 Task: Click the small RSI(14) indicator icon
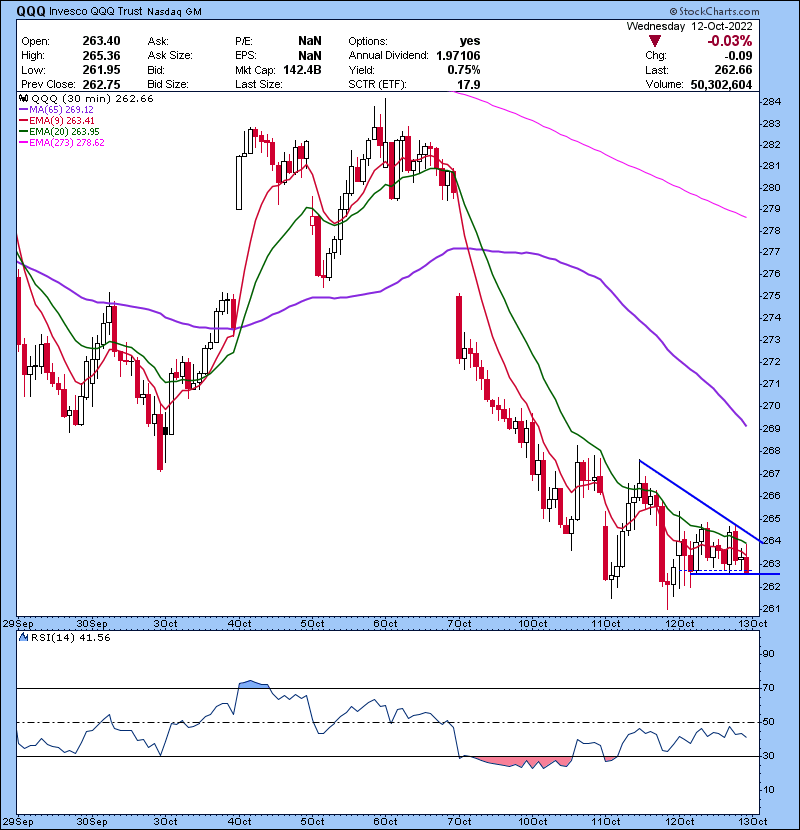pyautogui.click(x=24, y=637)
